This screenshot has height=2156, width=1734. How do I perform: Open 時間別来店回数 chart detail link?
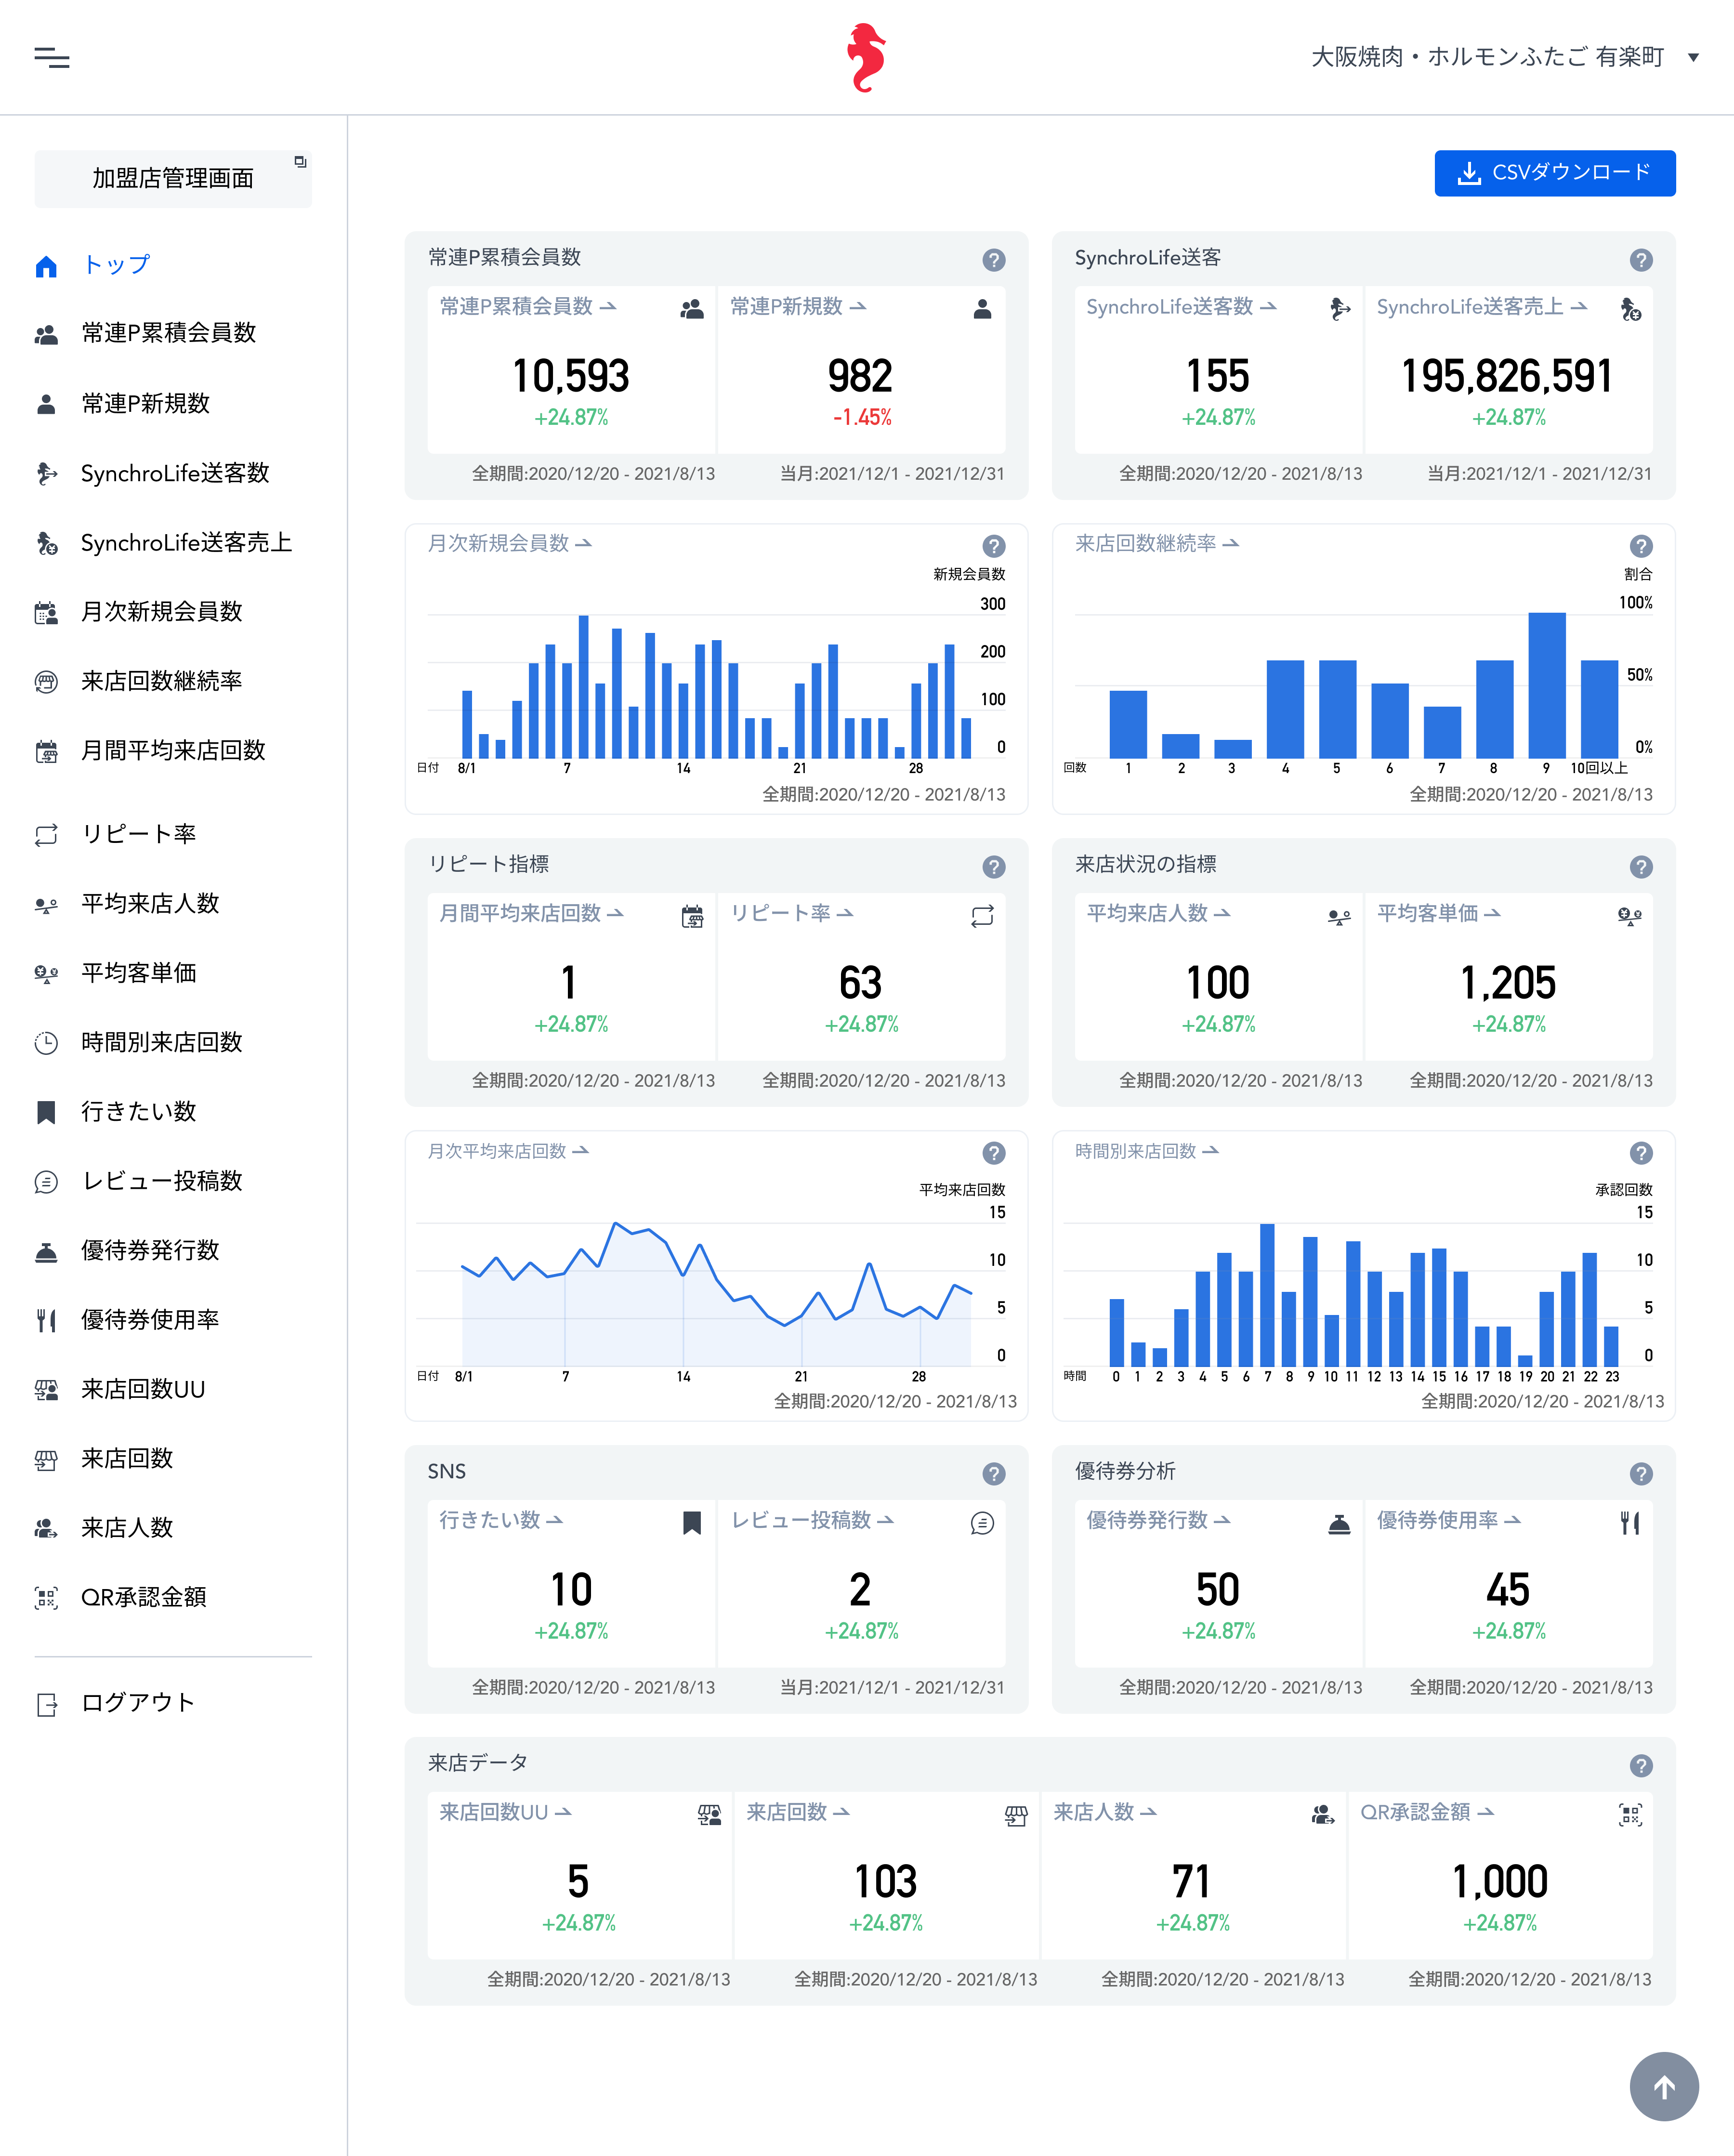(1147, 1151)
